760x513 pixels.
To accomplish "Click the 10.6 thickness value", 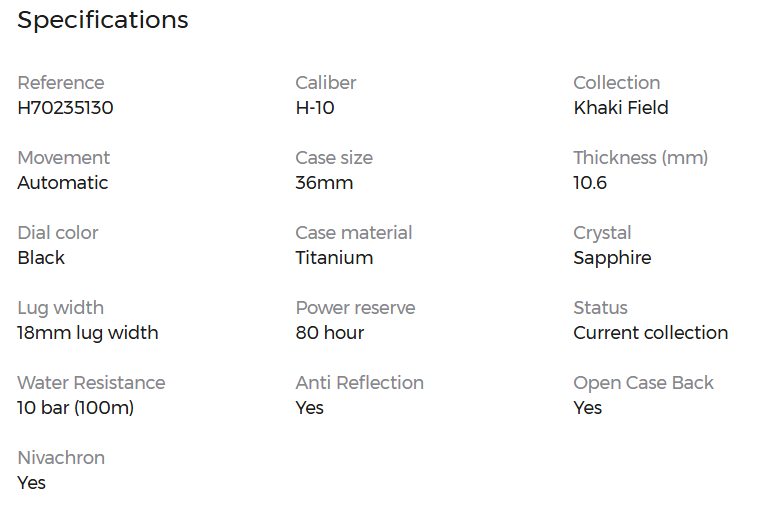I will pos(590,183).
